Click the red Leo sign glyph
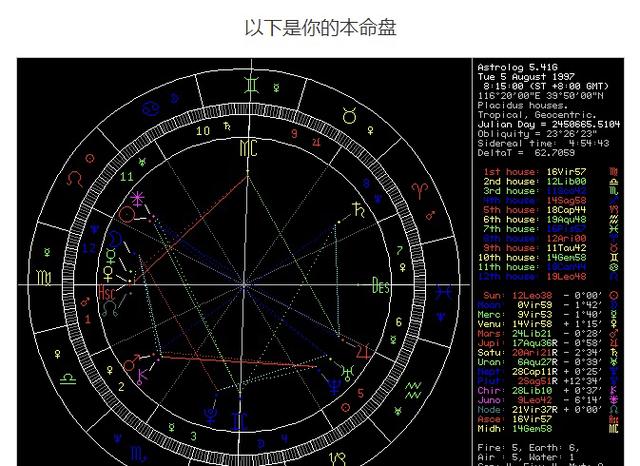This screenshot has width=640, height=466. pyautogui.click(x=75, y=178)
